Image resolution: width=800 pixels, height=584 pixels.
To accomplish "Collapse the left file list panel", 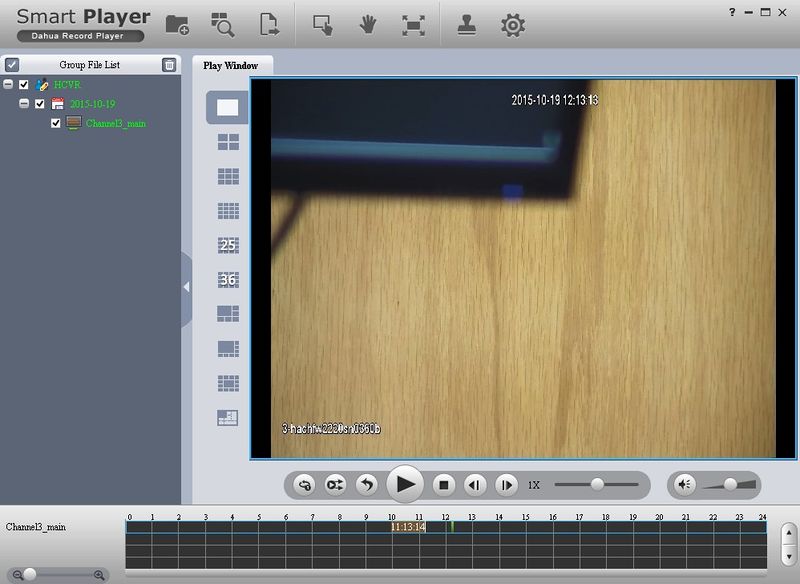I will pyautogui.click(x=186, y=287).
